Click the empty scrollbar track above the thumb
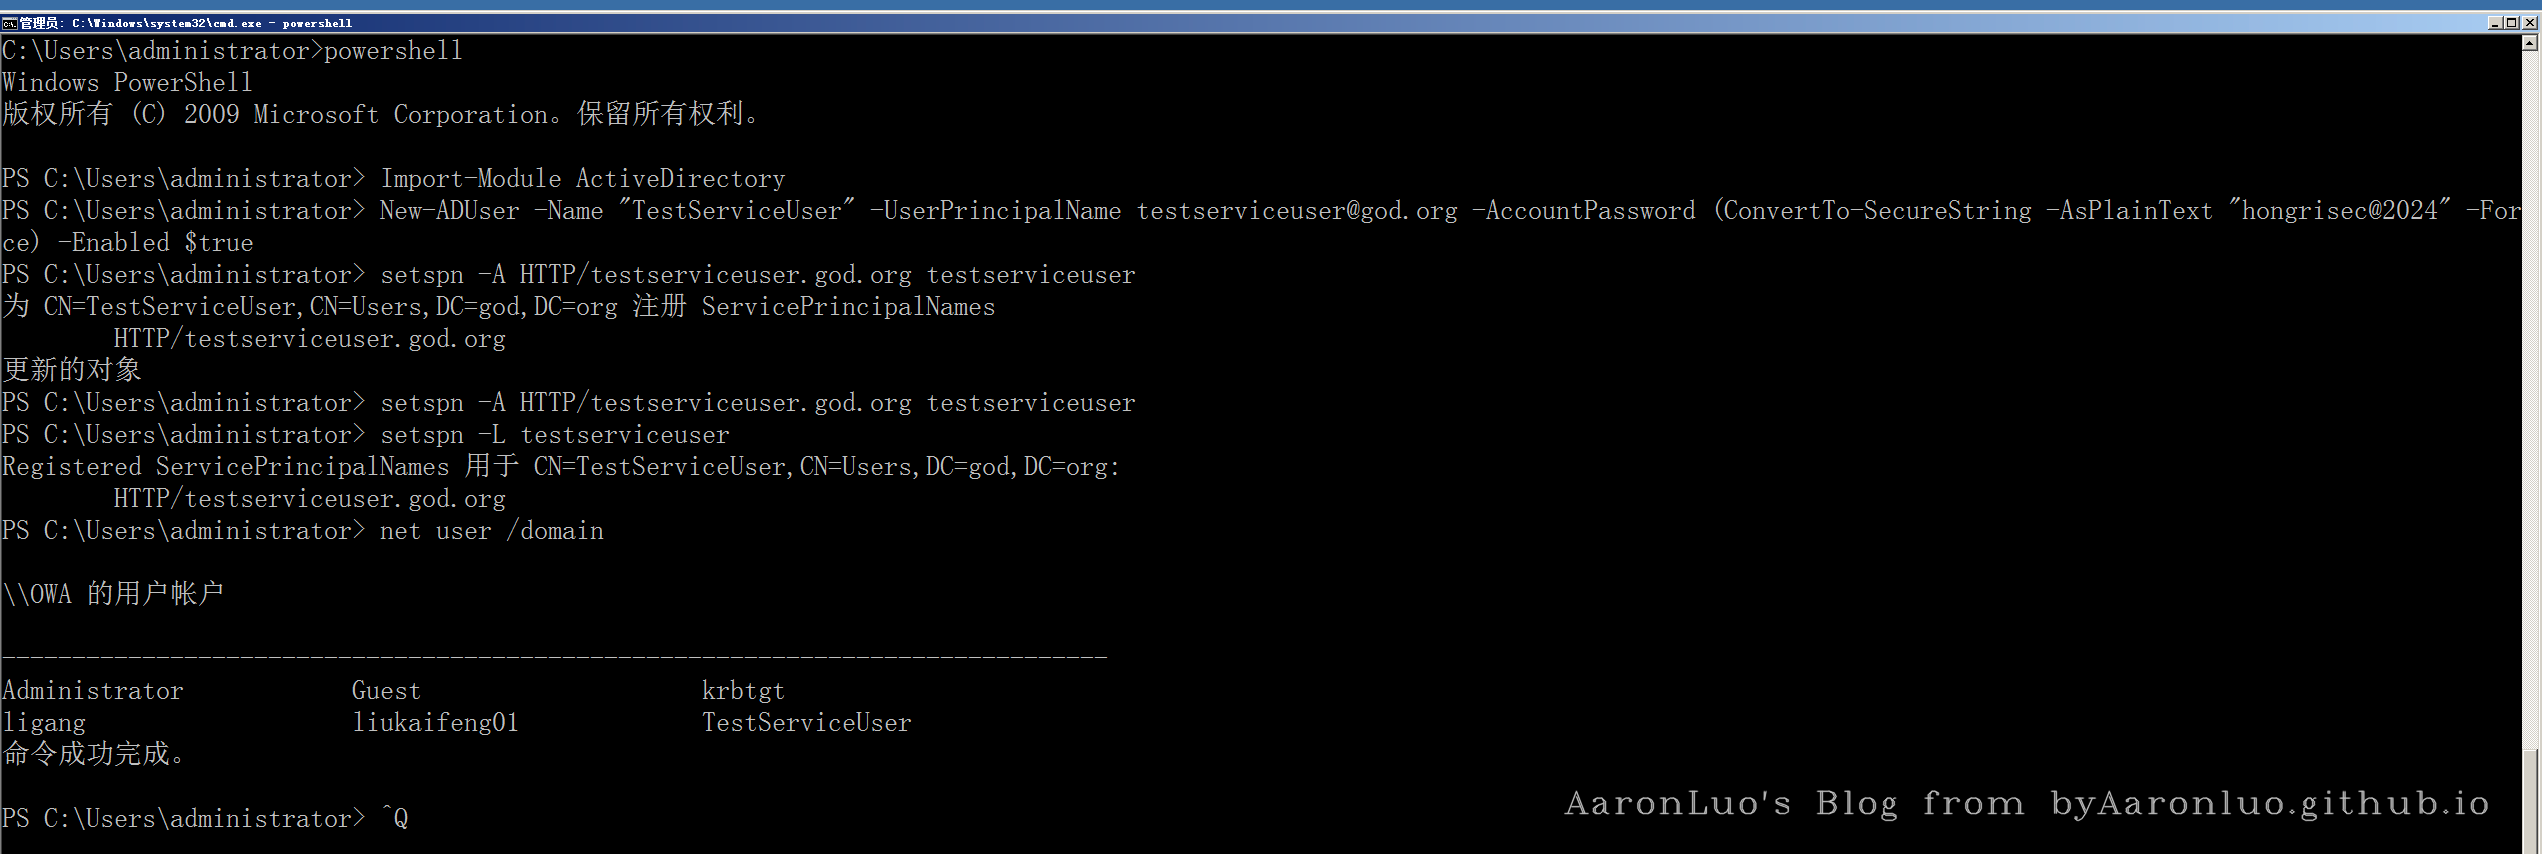Screen dimensions: 2542x854 click(2530, 400)
